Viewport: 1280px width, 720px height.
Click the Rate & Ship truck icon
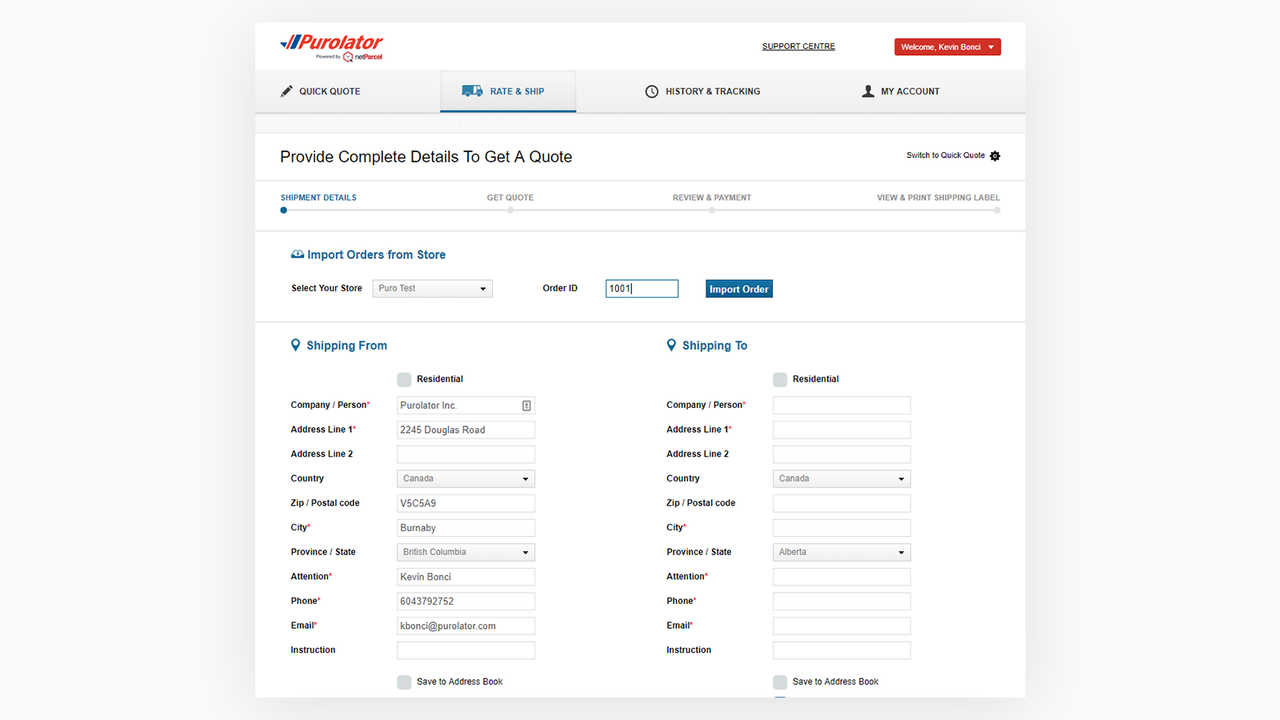[x=472, y=91]
